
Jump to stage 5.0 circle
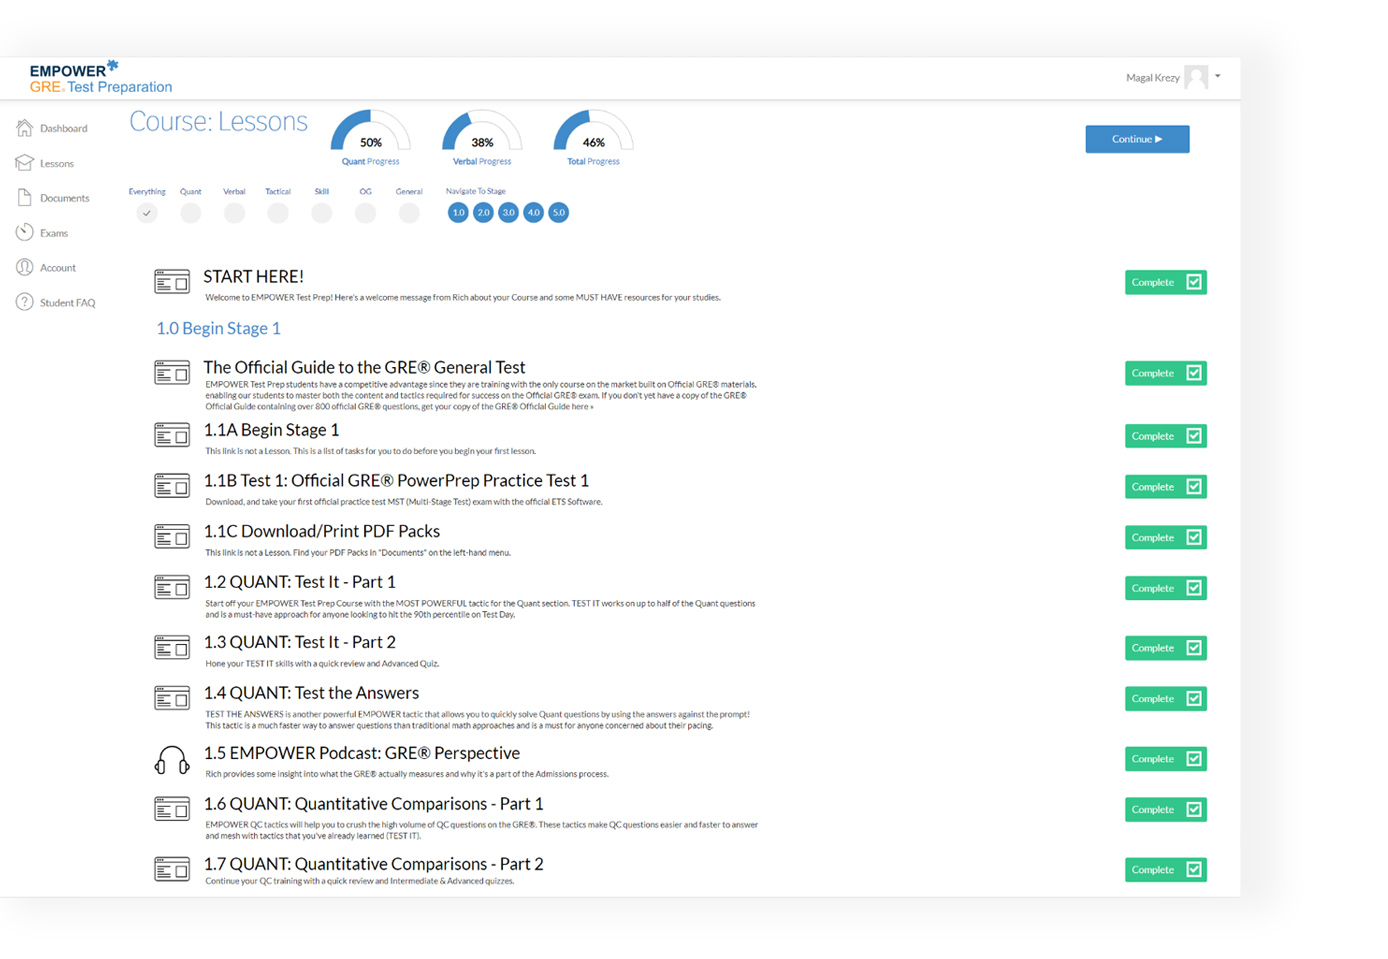pos(558,212)
